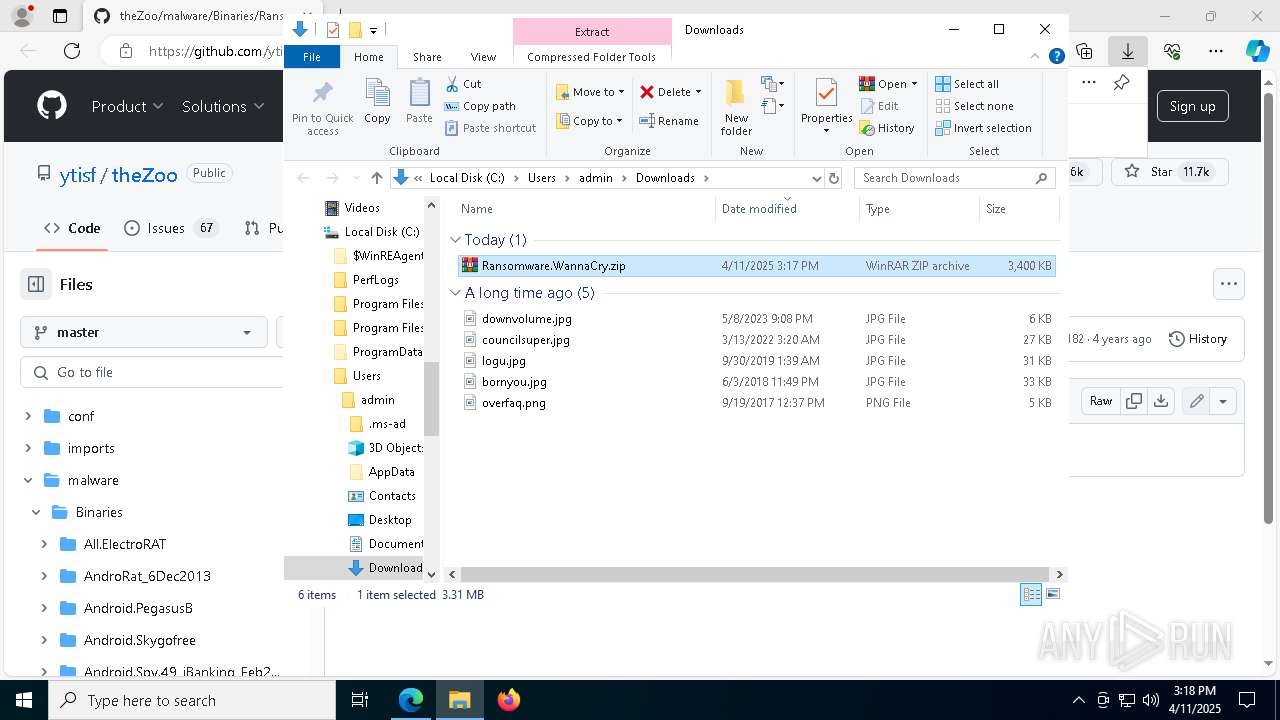Click theZoo repository link
Image resolution: width=1280 pixels, height=720 pixels.
coord(144,175)
